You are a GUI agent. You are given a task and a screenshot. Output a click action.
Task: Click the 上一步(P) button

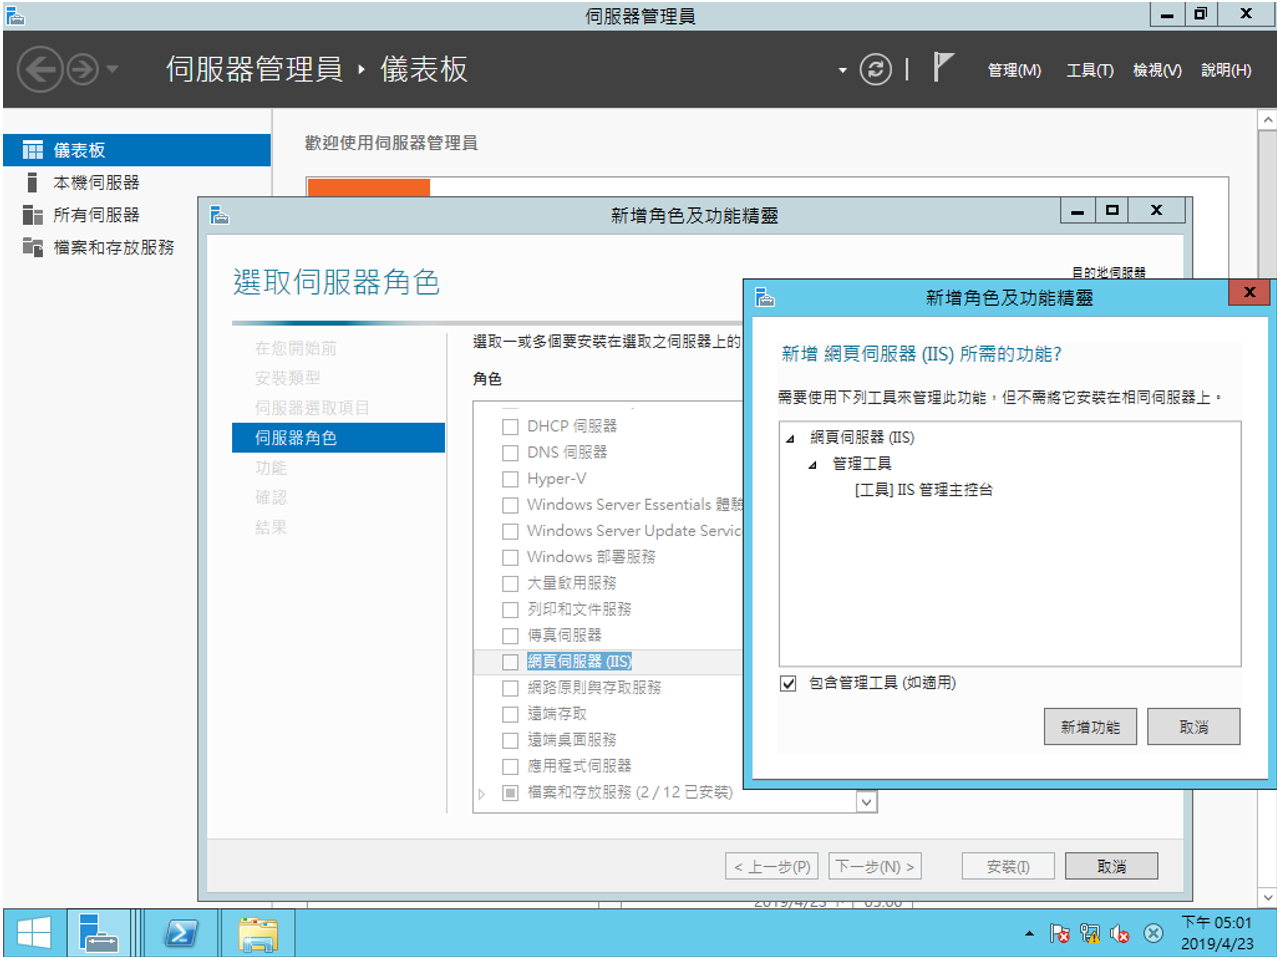pos(772,866)
